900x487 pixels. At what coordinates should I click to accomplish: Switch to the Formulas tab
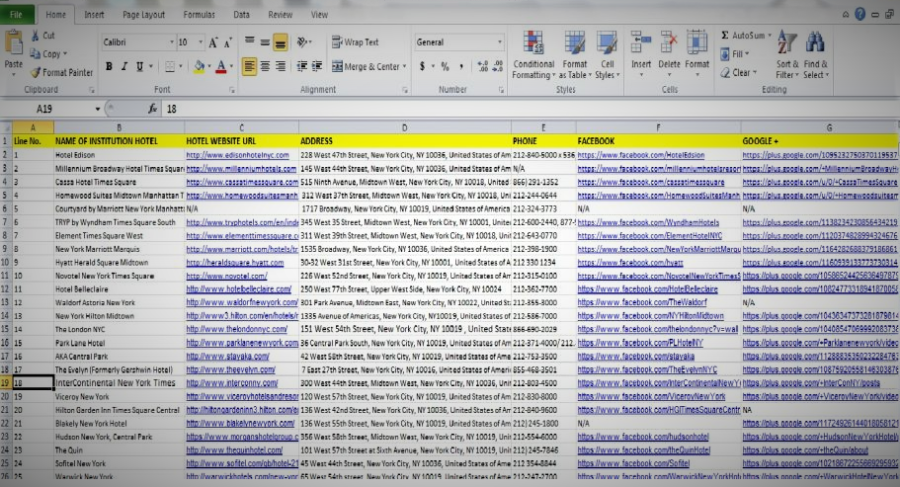(x=199, y=14)
